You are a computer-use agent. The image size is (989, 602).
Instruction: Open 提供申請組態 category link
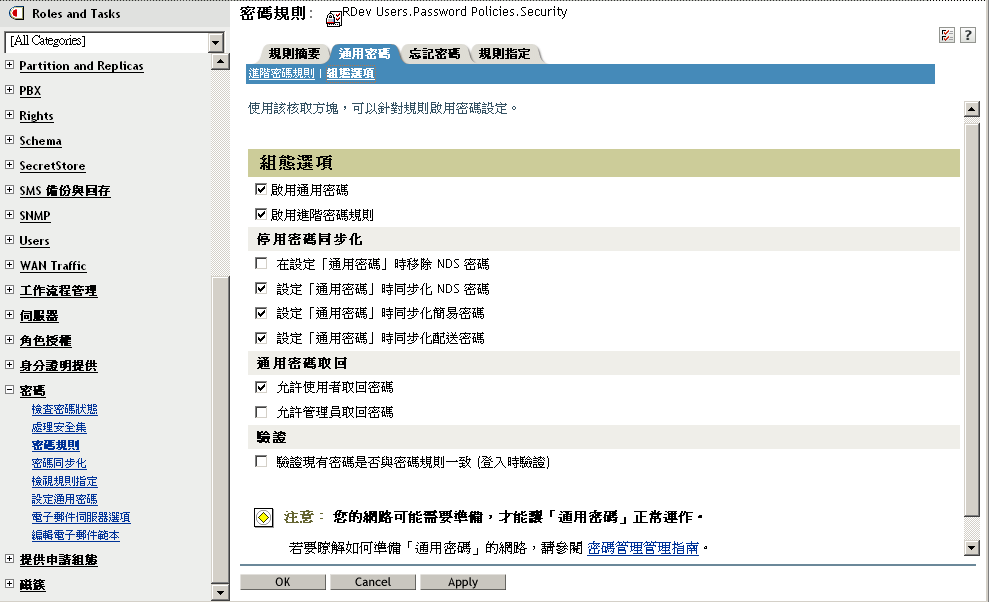58,560
